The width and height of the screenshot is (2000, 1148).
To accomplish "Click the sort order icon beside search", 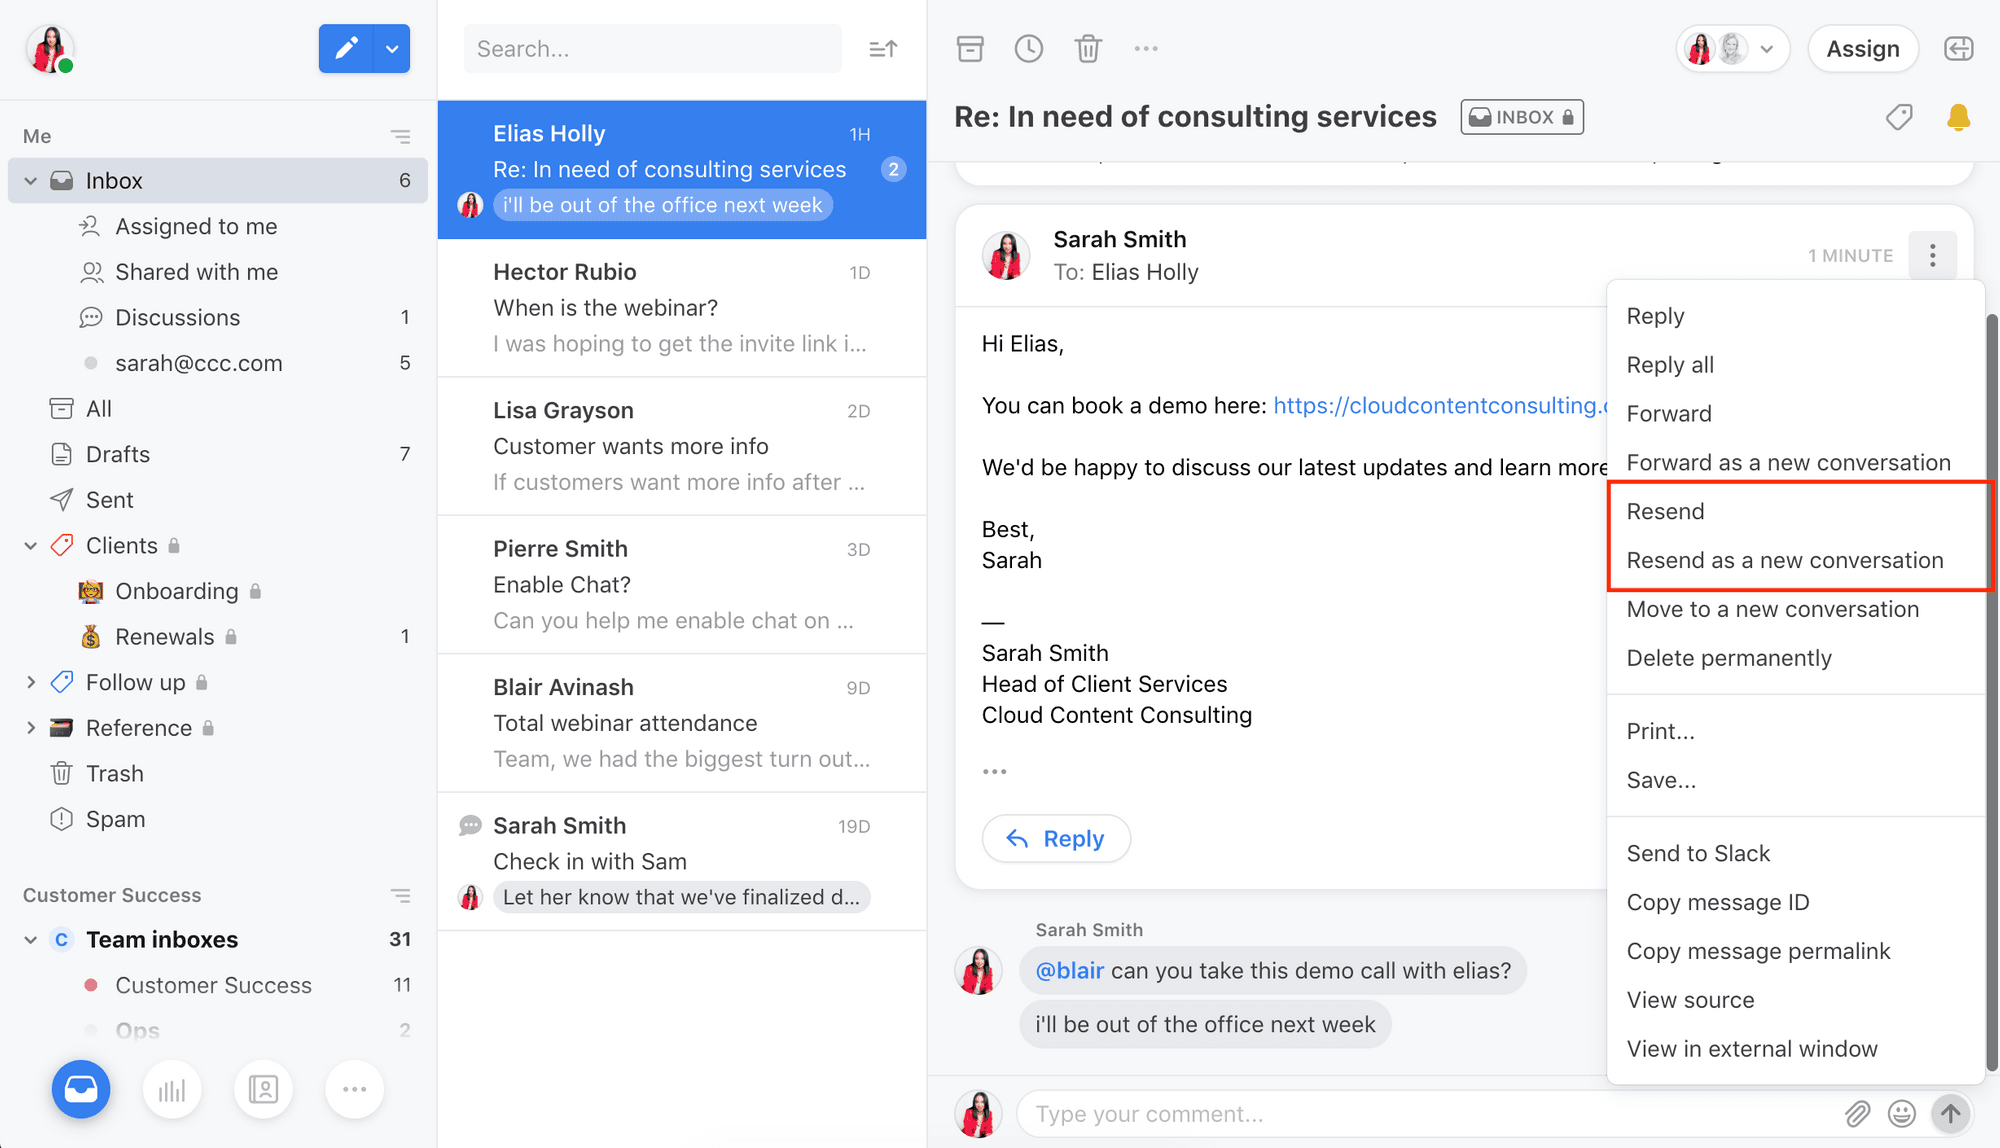I will click(883, 48).
